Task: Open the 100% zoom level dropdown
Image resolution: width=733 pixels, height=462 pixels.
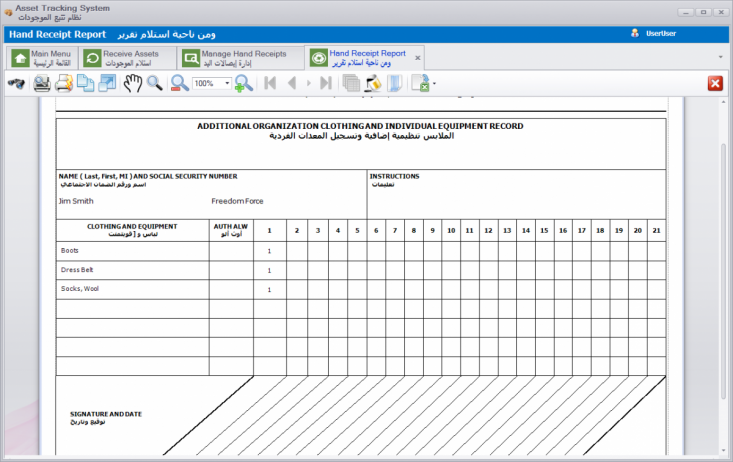Action: pyautogui.click(x=226, y=84)
